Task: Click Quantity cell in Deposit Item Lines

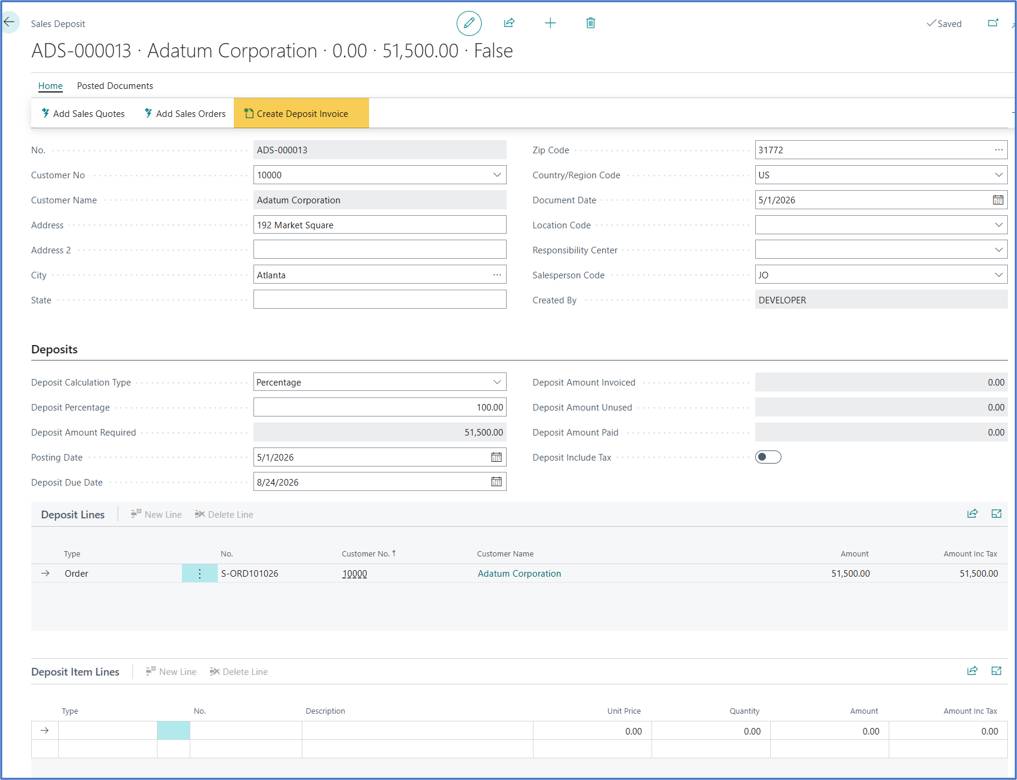Action: pos(711,731)
